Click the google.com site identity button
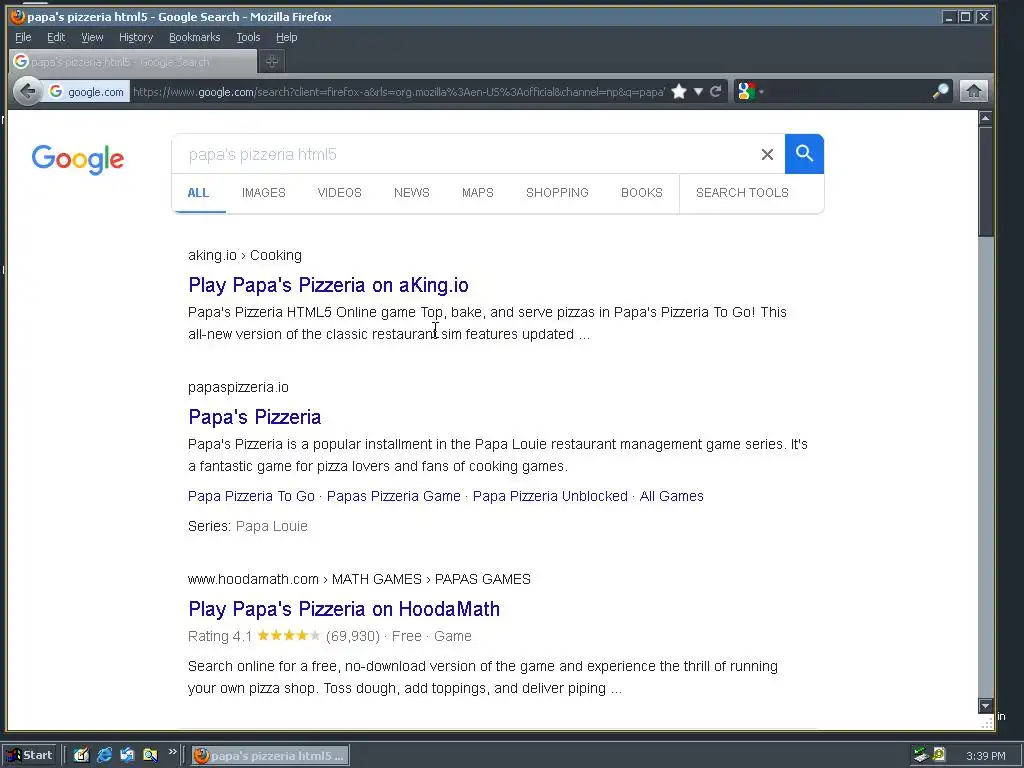1024x768 pixels. point(87,92)
